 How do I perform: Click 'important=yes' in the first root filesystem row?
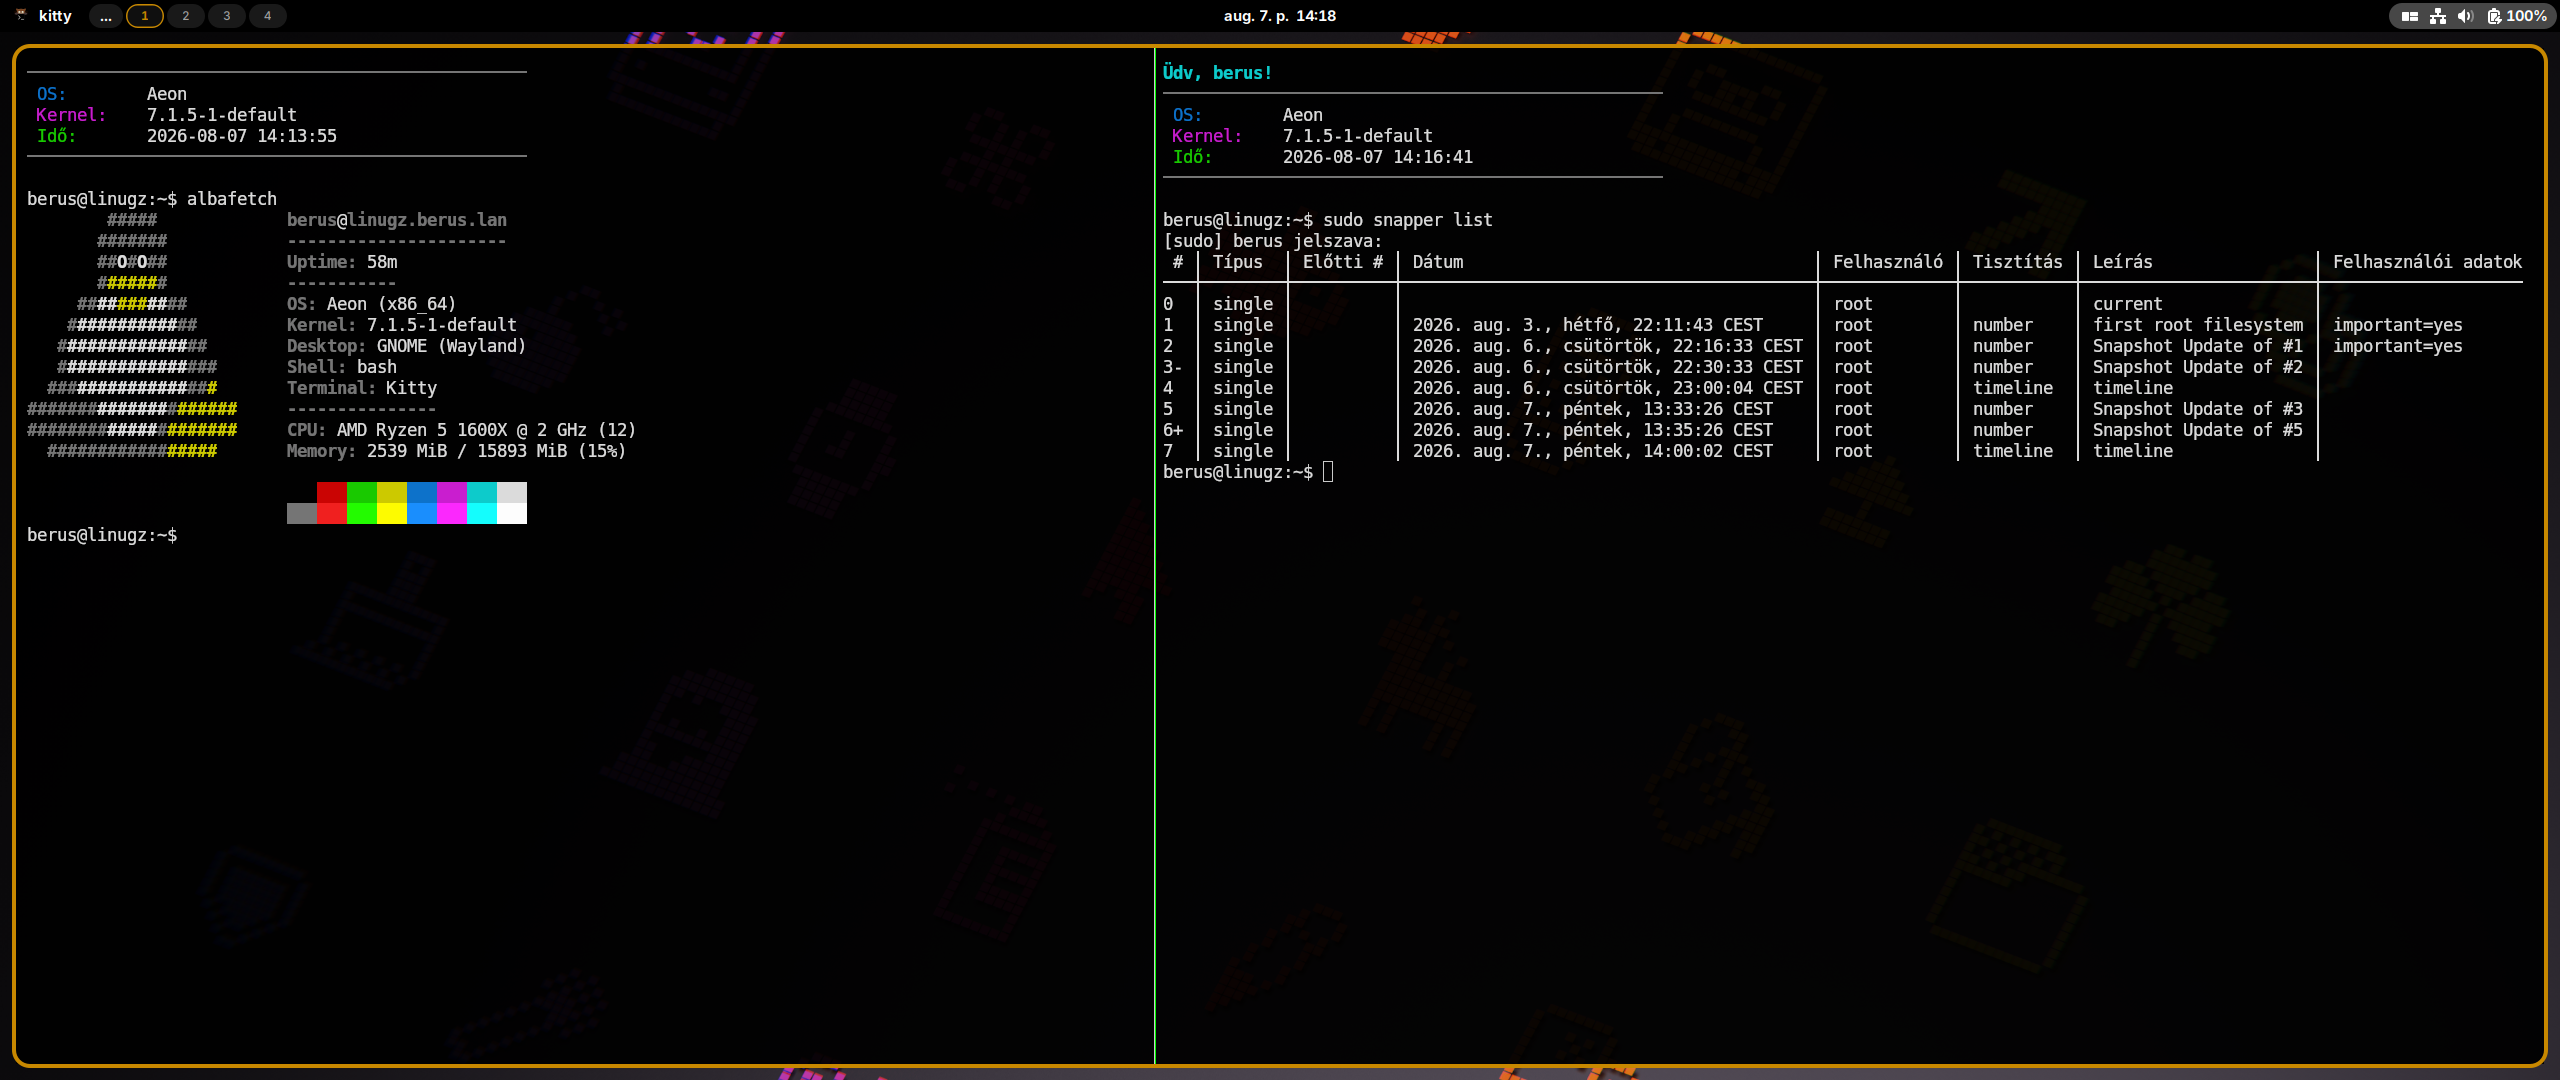2398,325
